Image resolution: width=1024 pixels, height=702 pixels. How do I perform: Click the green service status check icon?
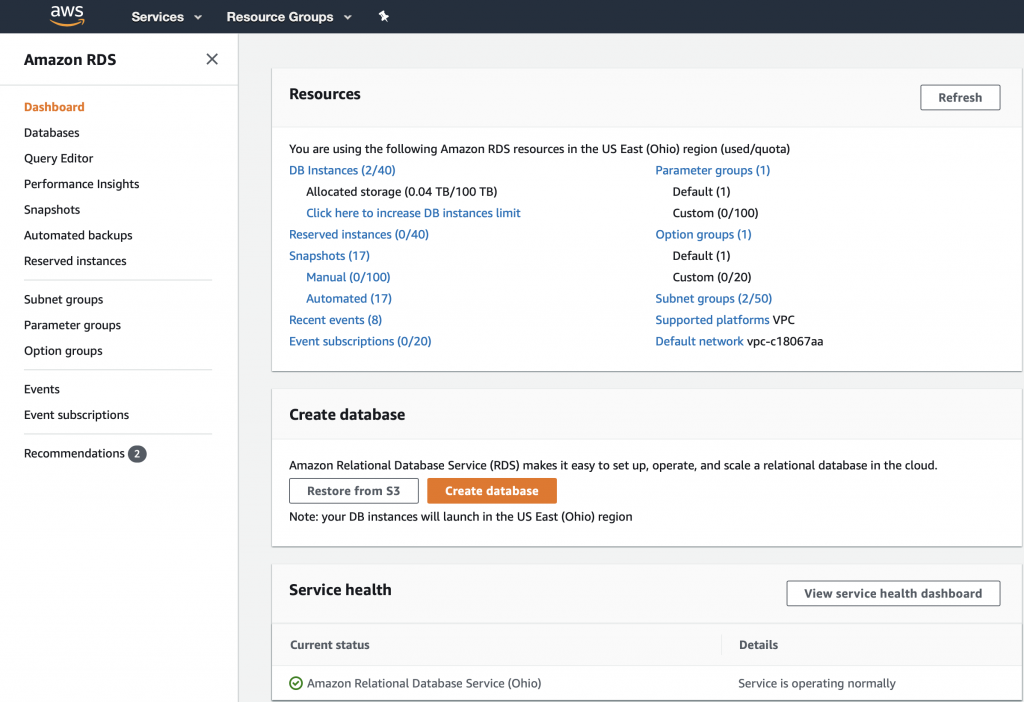point(296,683)
